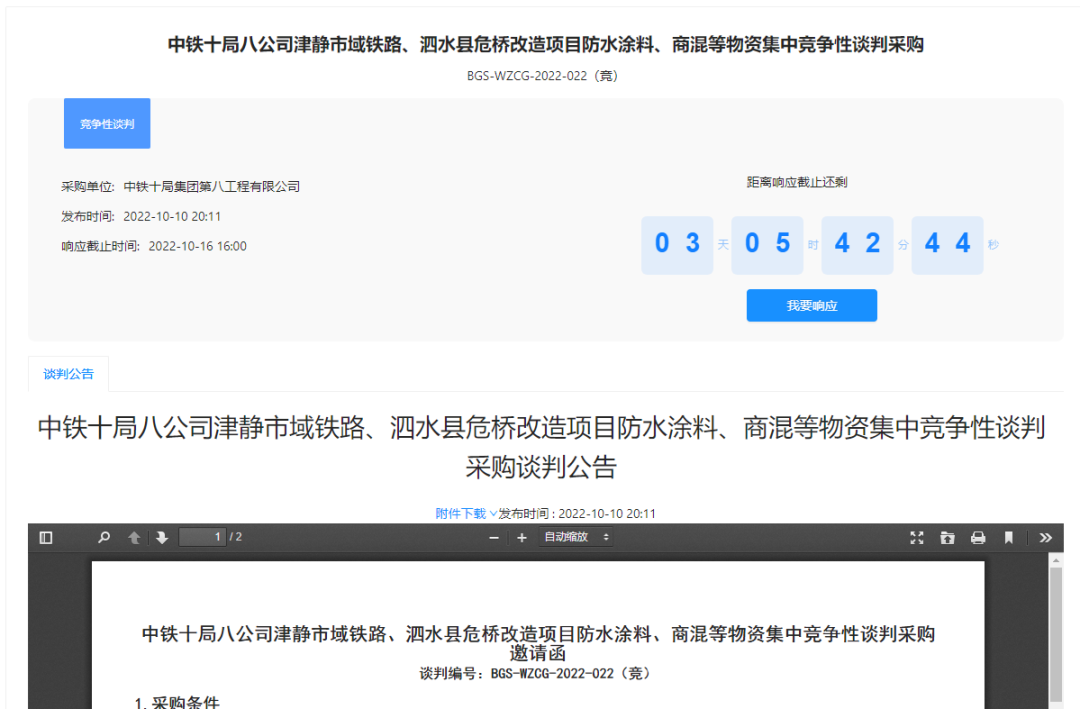Image resolution: width=1080 pixels, height=709 pixels.
Task: Click the 2022-10-10 20:11 date in the info panel
Action: pos(172,216)
